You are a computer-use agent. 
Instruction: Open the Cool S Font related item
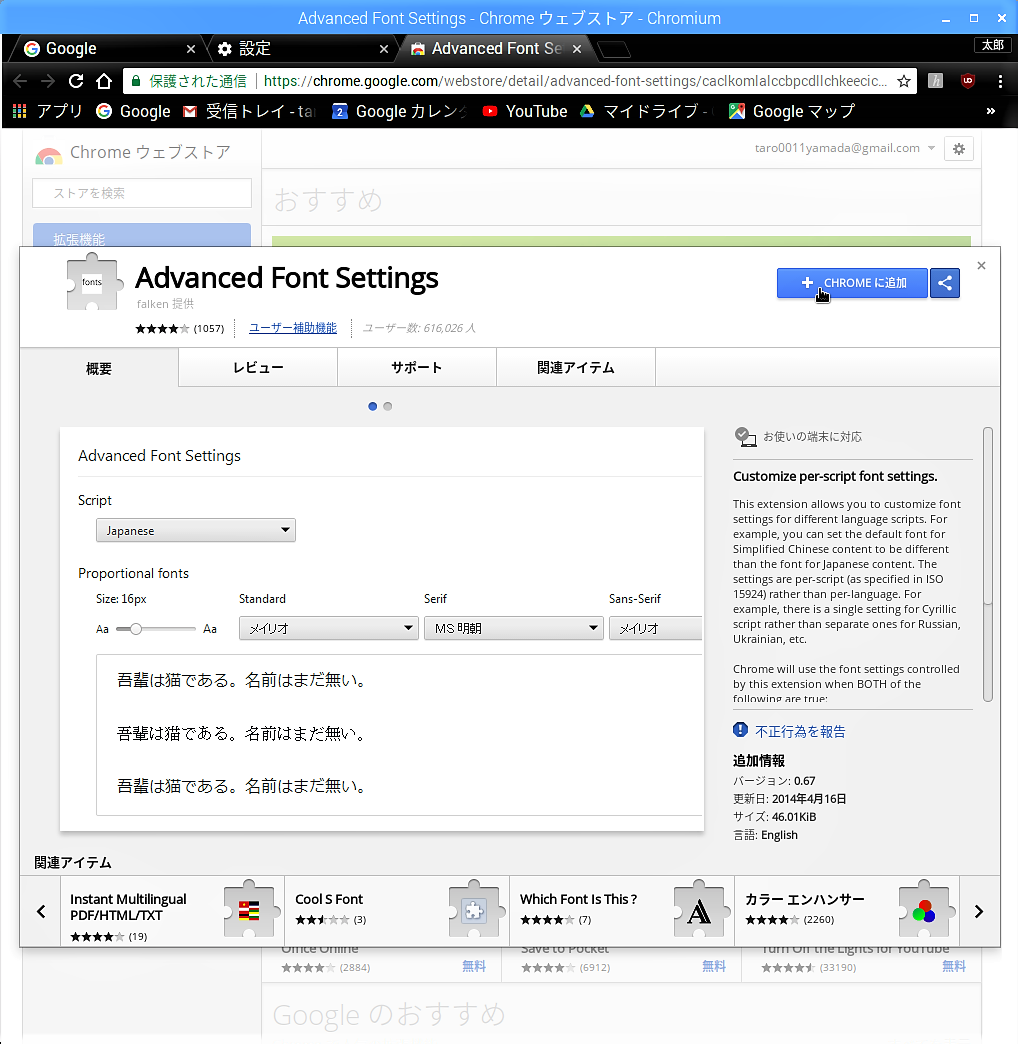point(397,911)
